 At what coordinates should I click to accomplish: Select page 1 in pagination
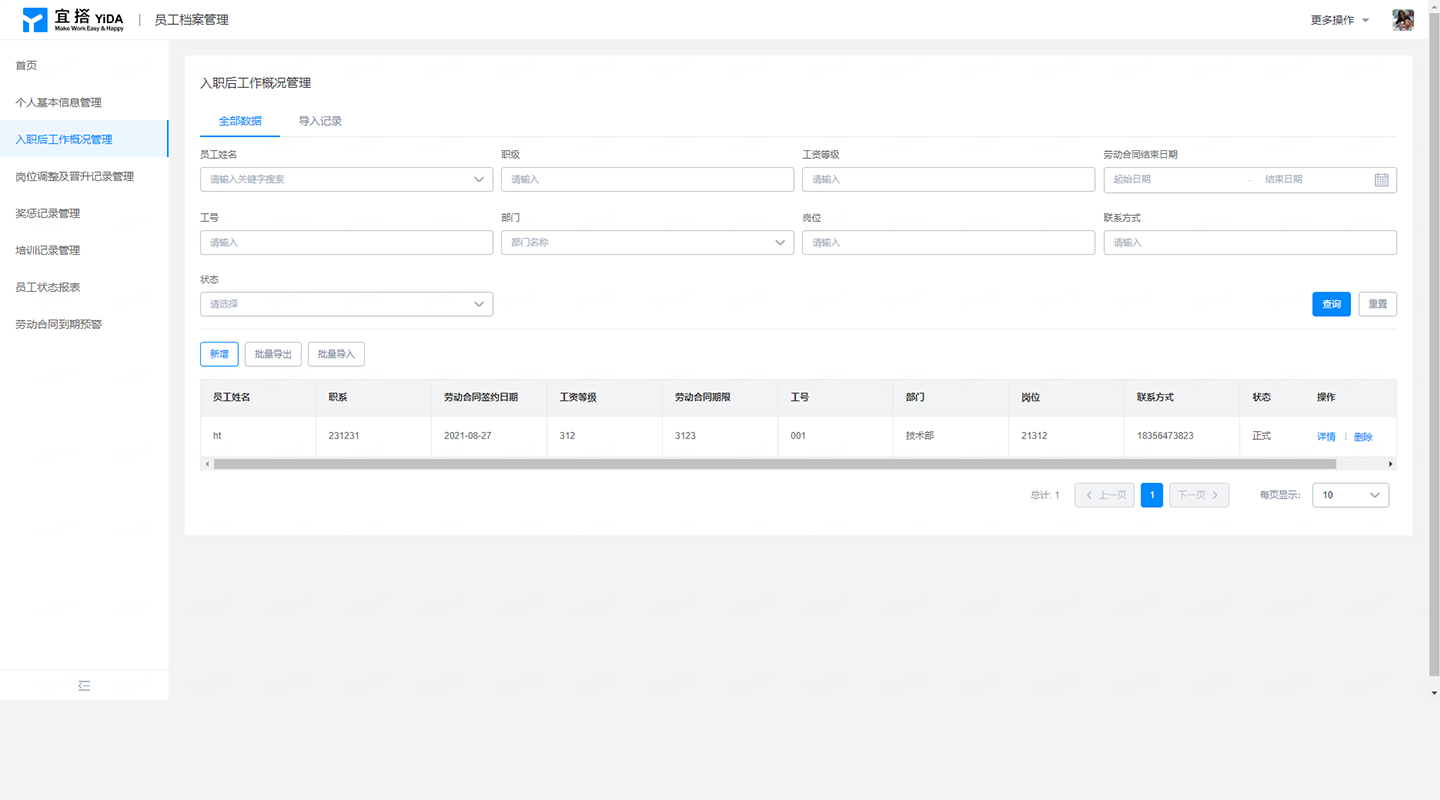pyautogui.click(x=1152, y=495)
